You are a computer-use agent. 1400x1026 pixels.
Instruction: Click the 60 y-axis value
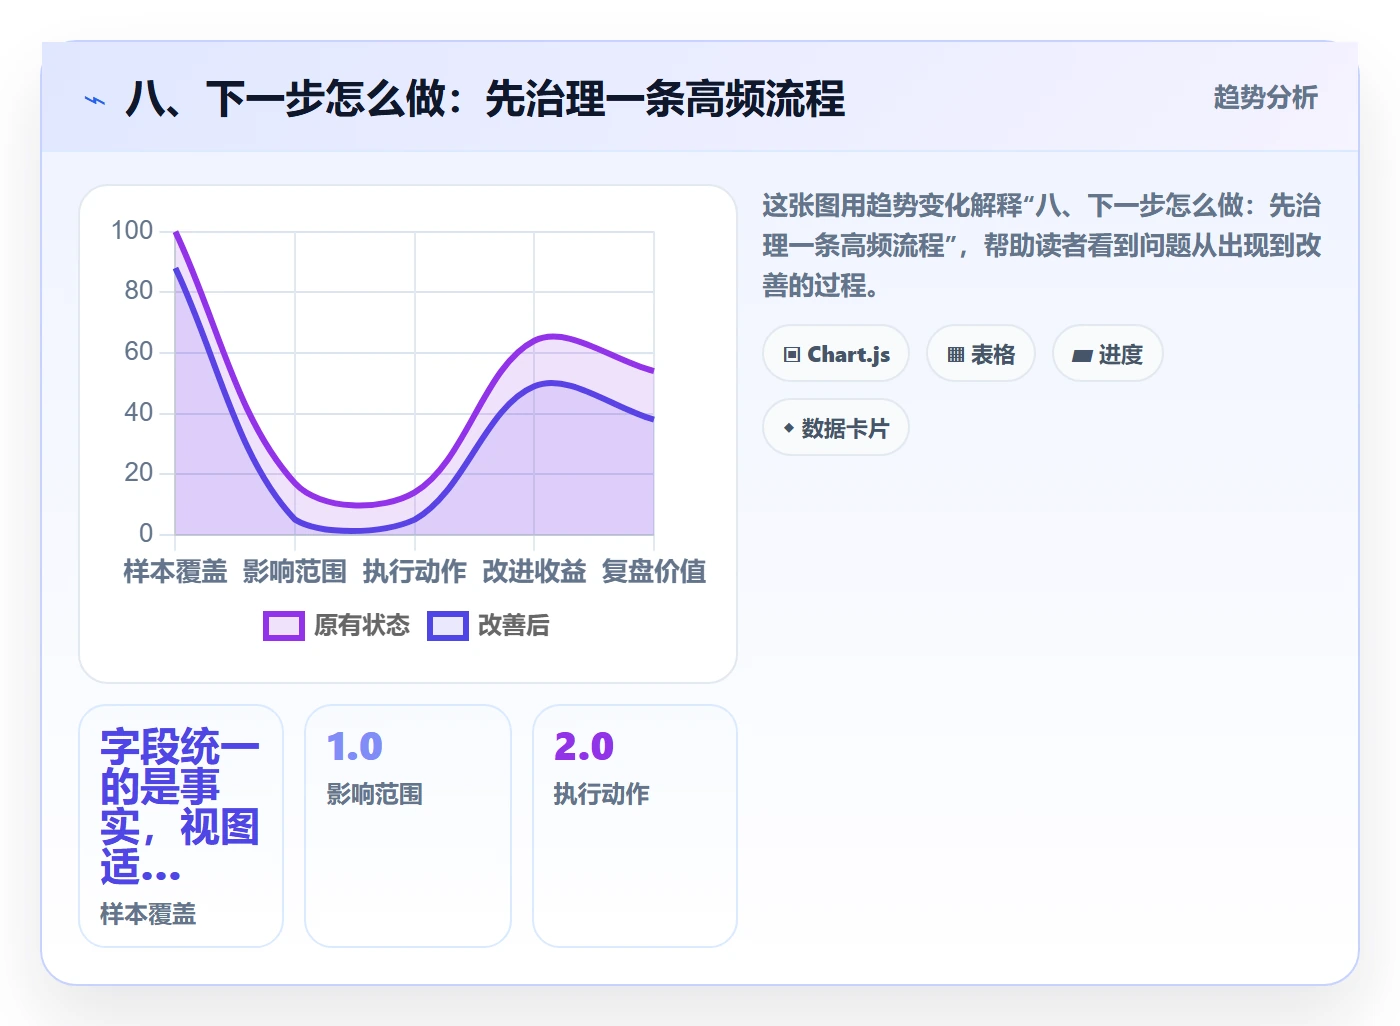tap(139, 352)
